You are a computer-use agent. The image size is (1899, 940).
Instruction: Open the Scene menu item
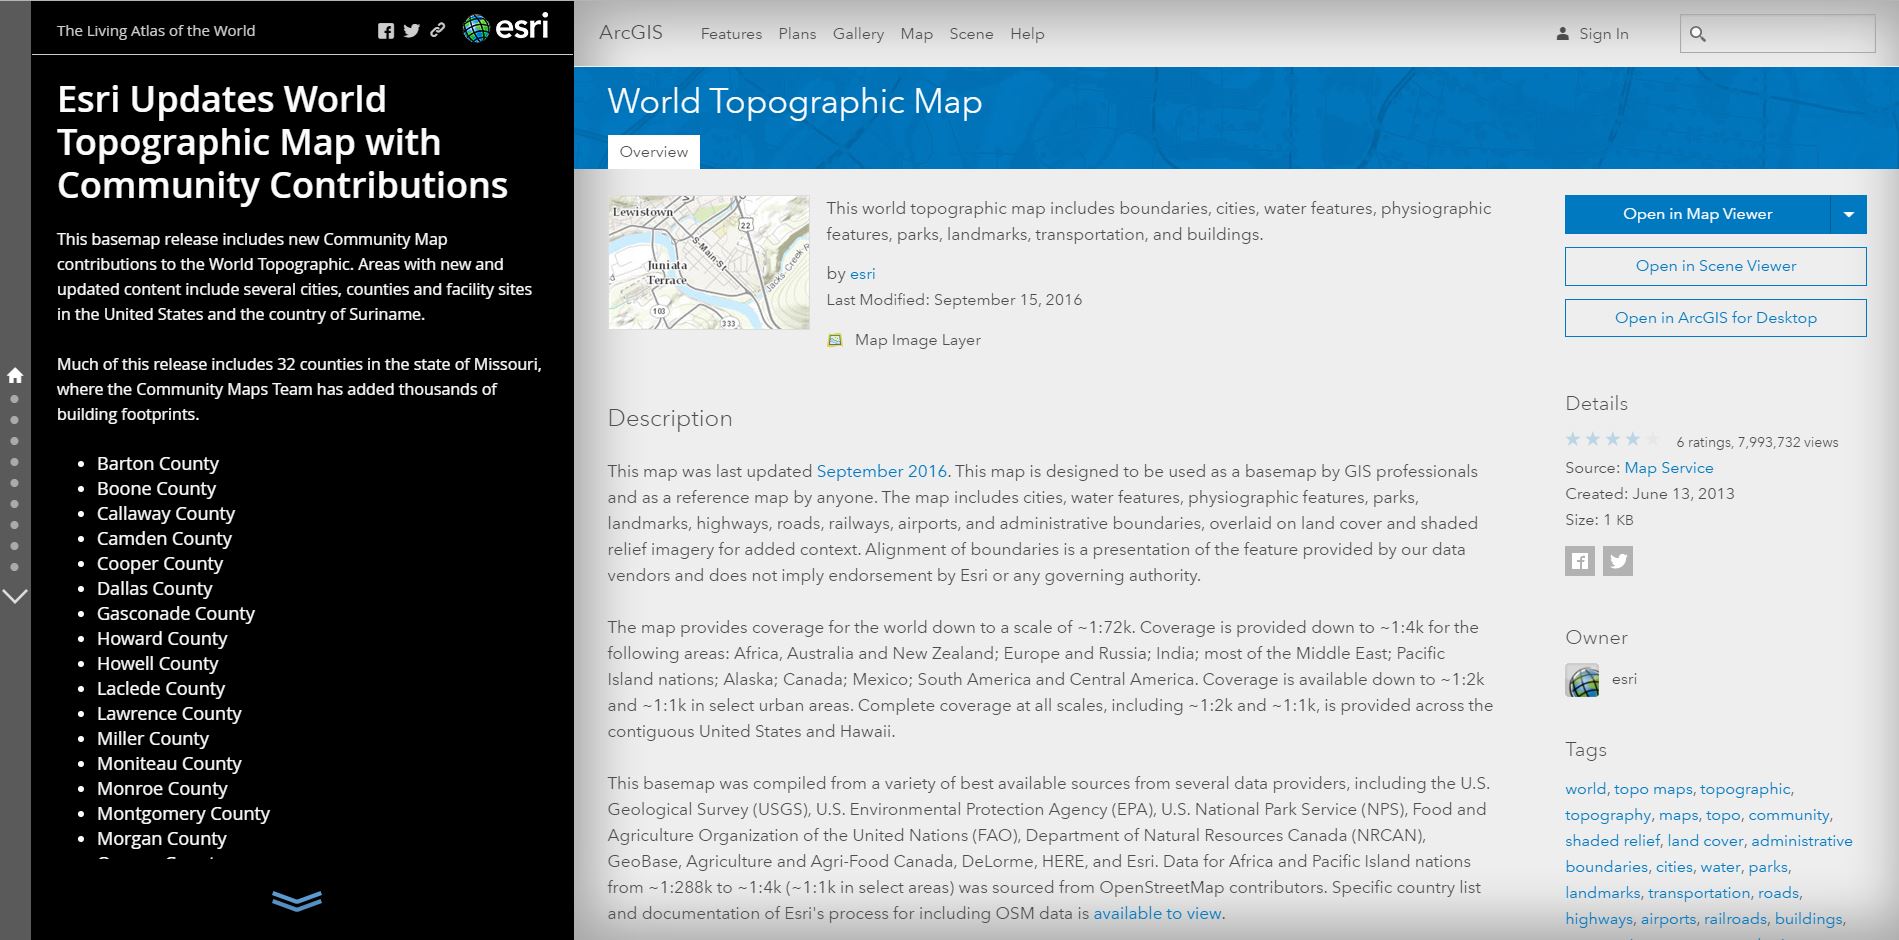click(971, 34)
